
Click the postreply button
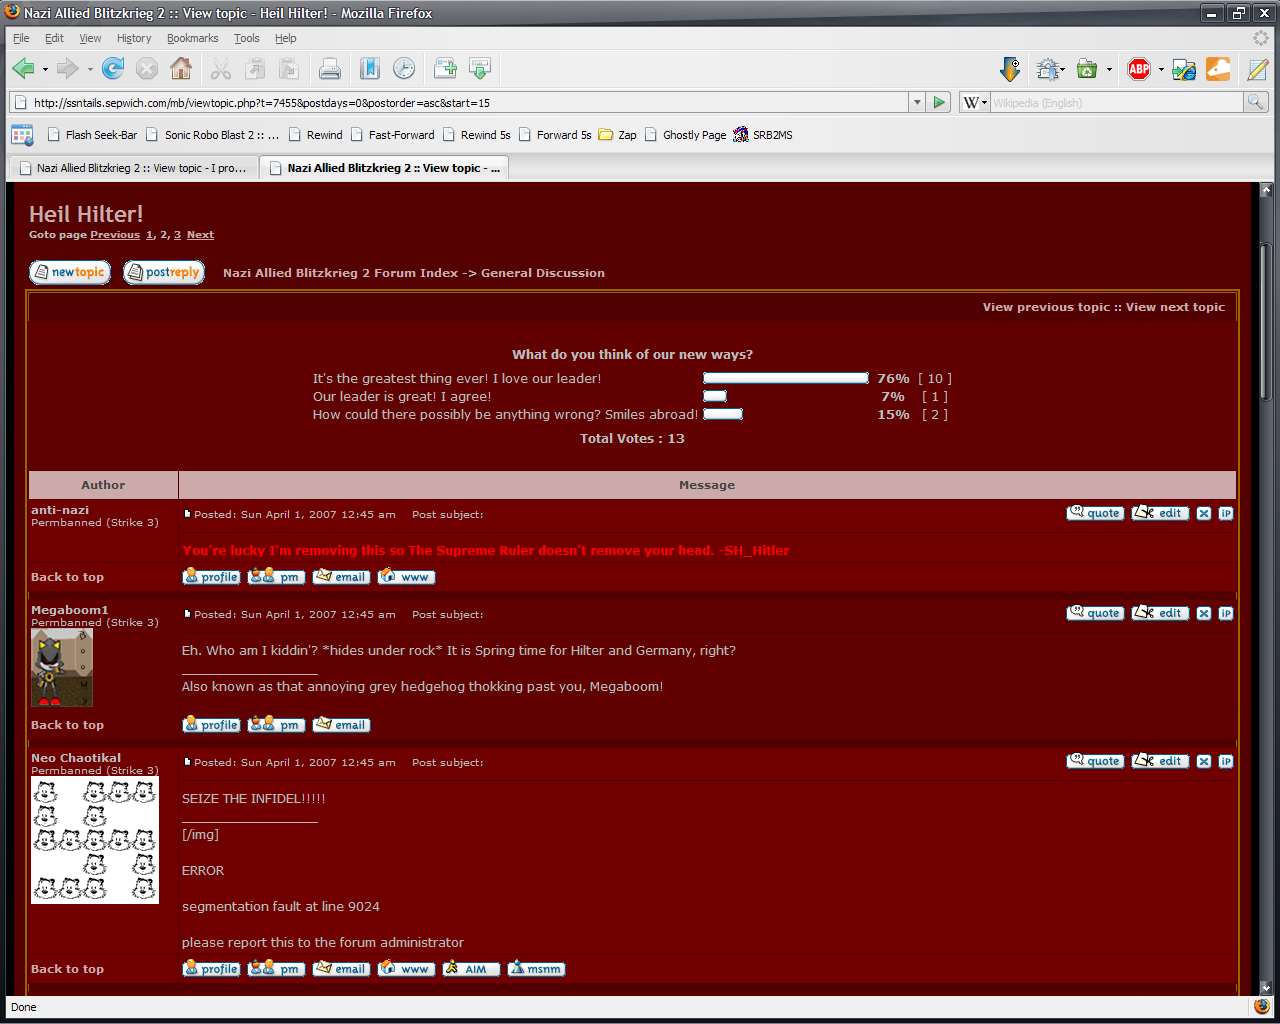(x=164, y=272)
